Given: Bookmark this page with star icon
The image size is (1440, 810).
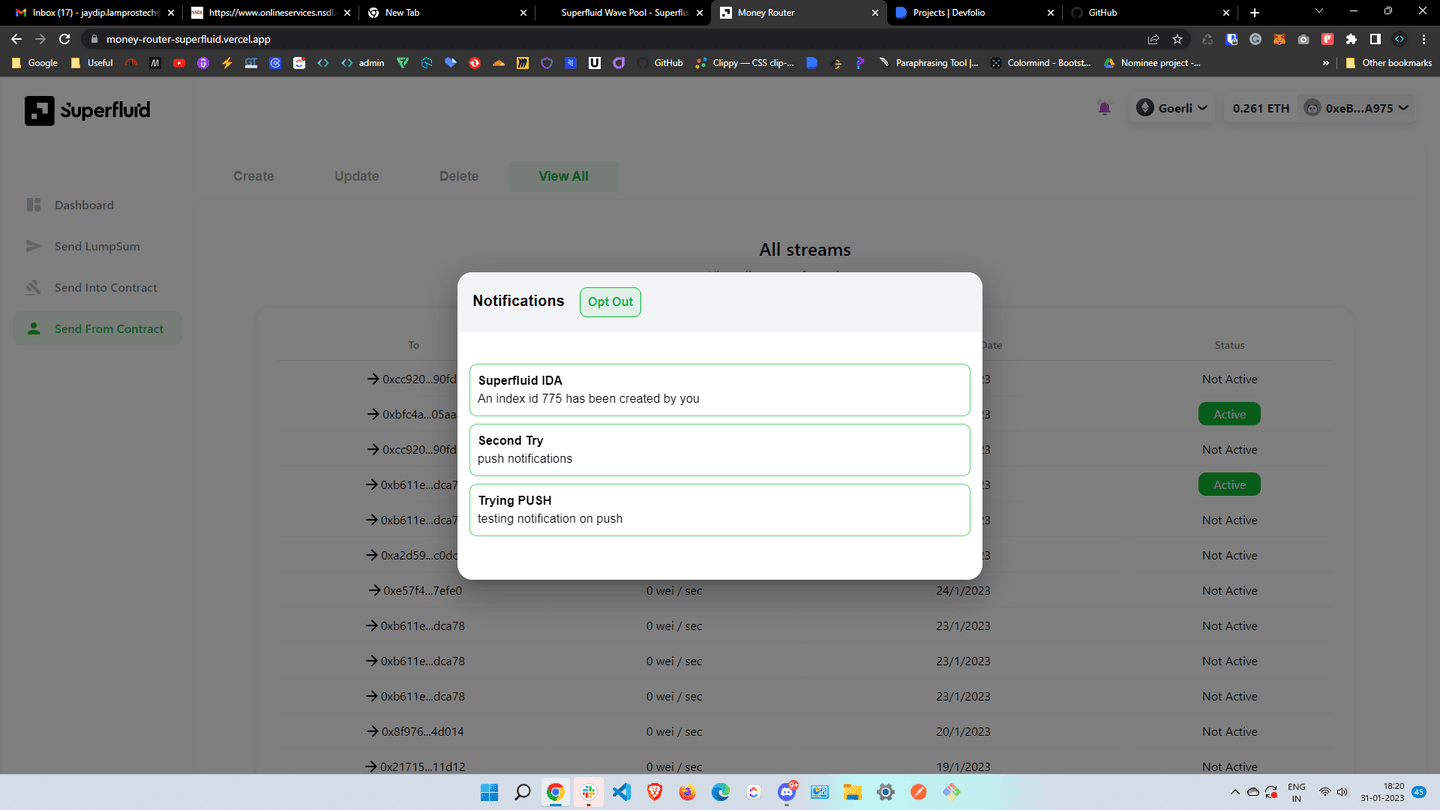Looking at the screenshot, I should (1177, 39).
